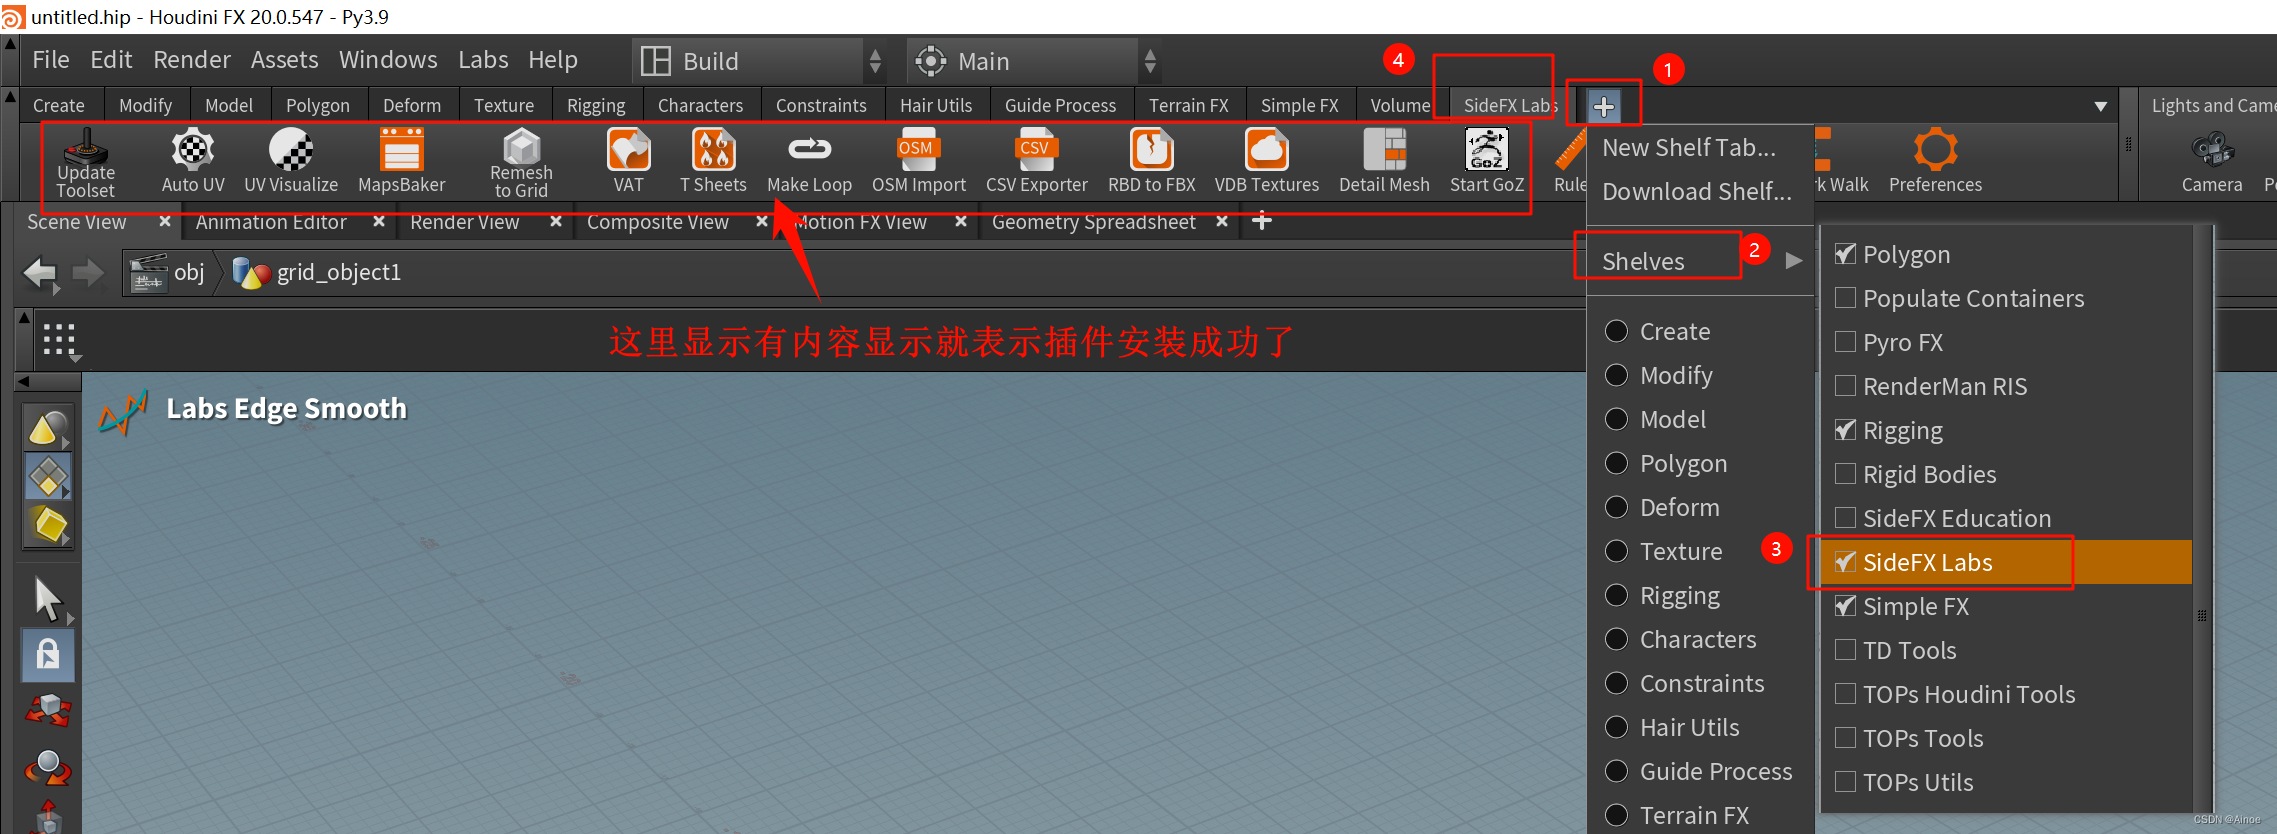Click grid_object1 in the network path
This screenshot has height=834, width=2277.
pyautogui.click(x=338, y=272)
